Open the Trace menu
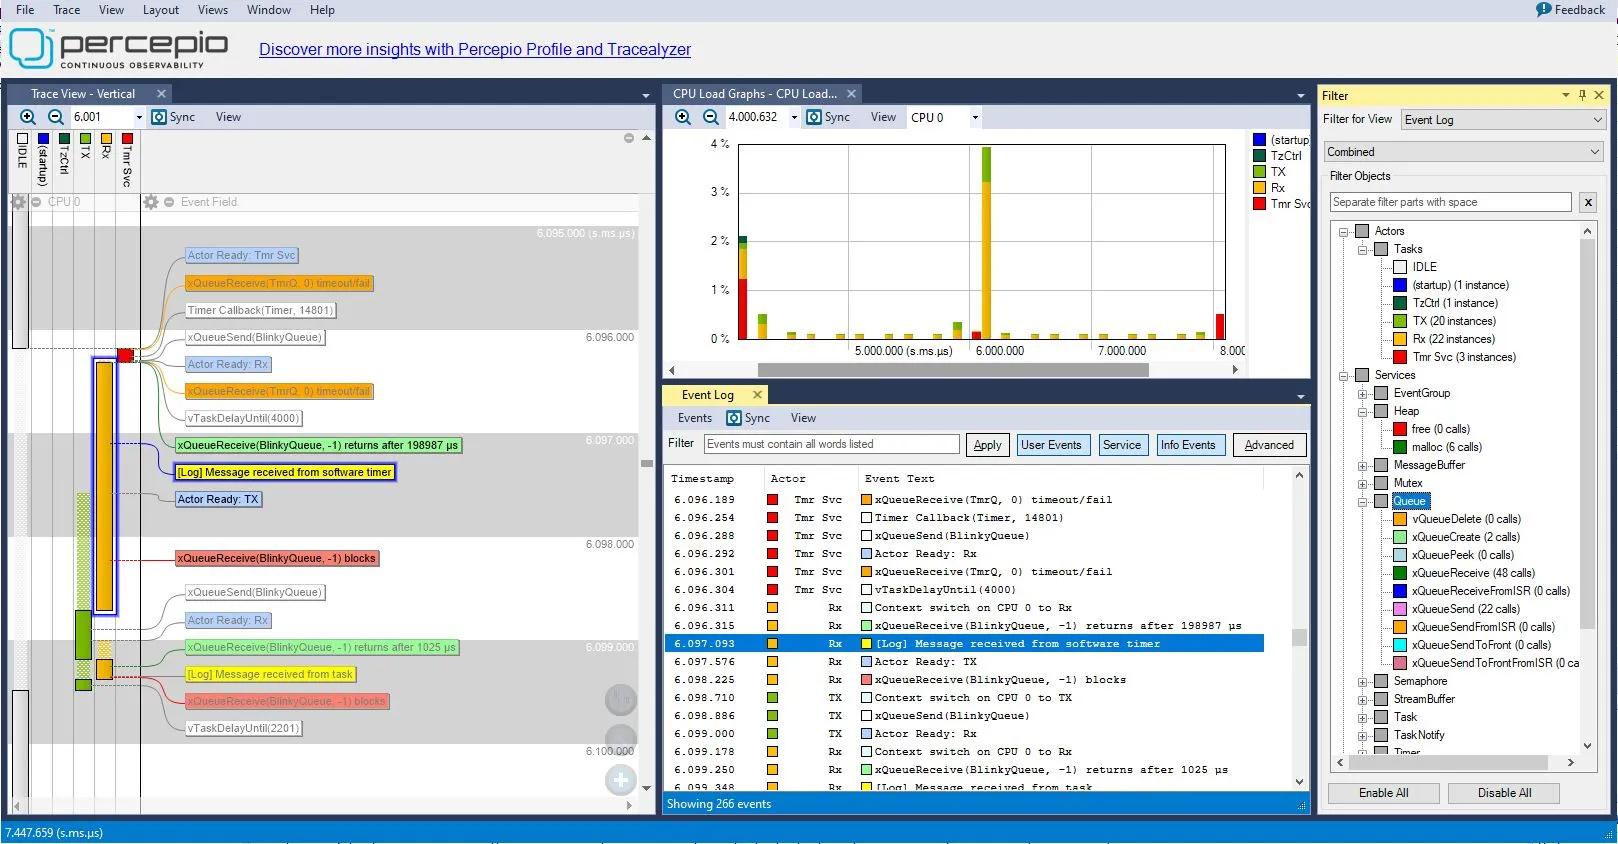The height and width of the screenshot is (844, 1618). tap(66, 10)
